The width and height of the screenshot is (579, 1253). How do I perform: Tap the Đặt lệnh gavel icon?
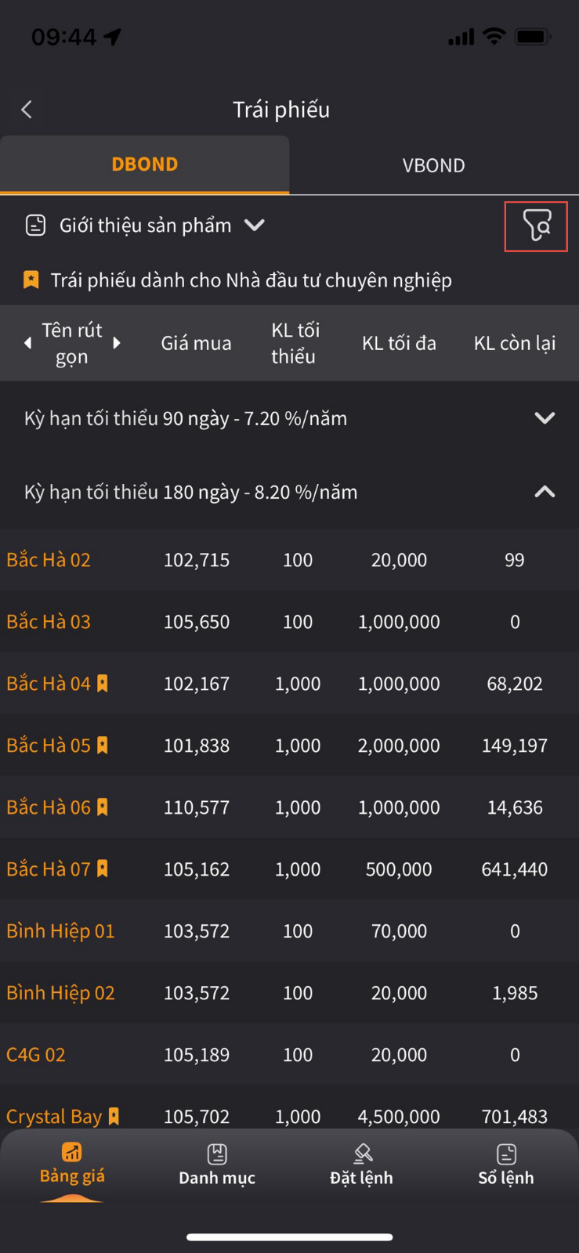362,1154
